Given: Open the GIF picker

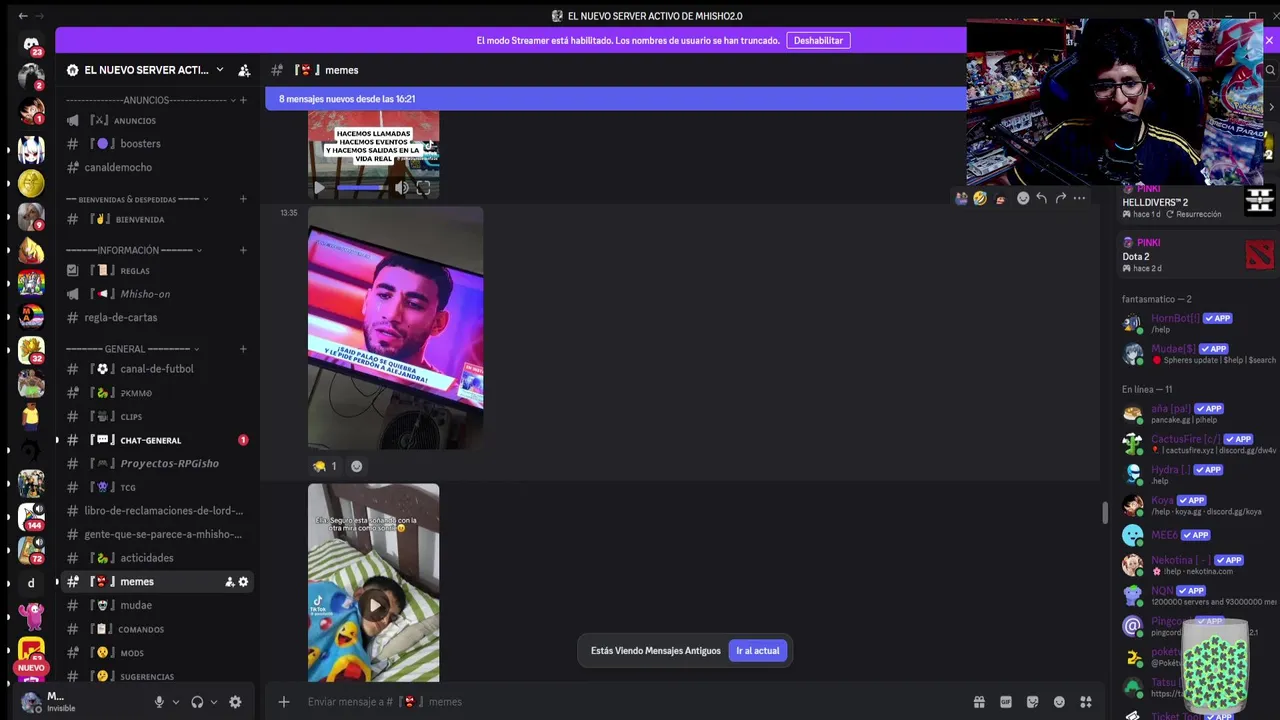Looking at the screenshot, I should [1006, 702].
